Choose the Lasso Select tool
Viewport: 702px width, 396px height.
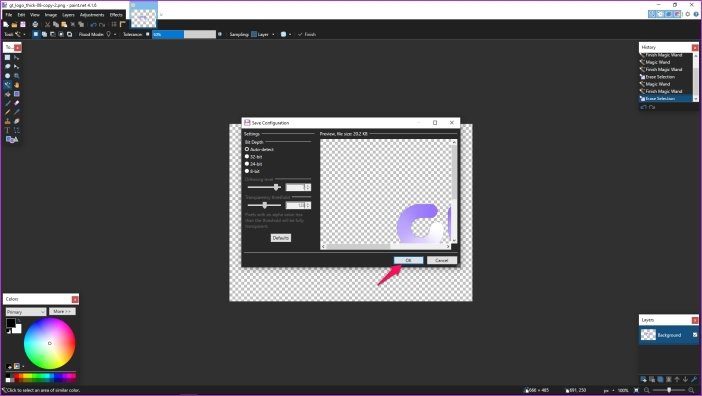coord(8,66)
